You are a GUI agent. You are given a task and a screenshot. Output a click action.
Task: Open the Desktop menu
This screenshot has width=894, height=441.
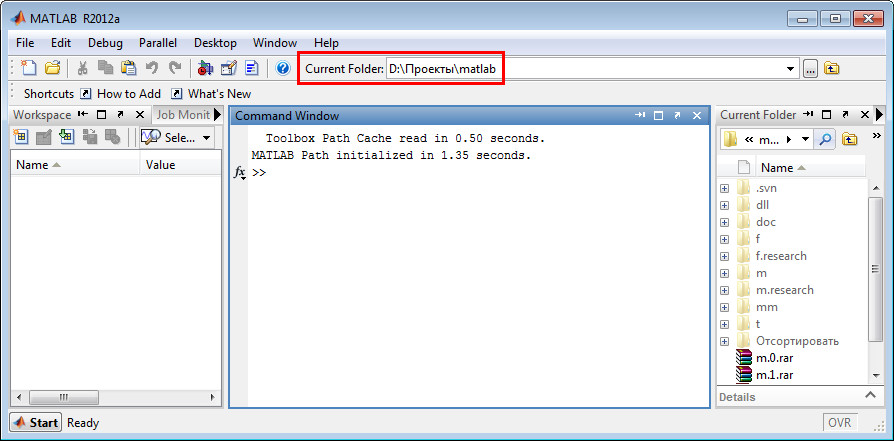pos(215,43)
